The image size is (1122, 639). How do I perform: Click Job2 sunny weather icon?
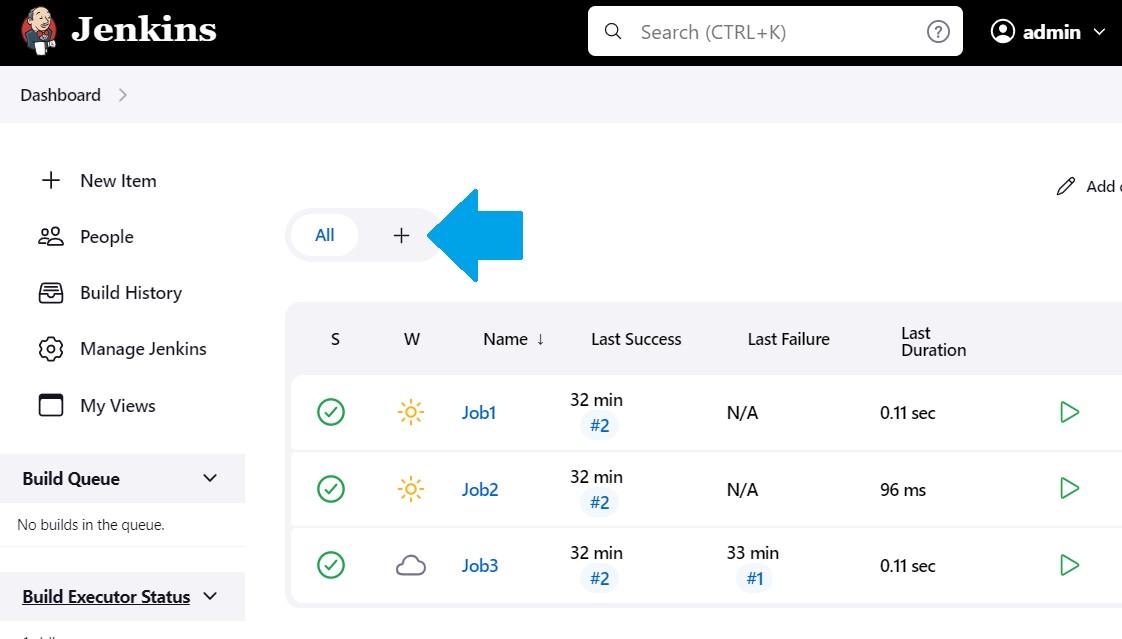[x=411, y=489]
